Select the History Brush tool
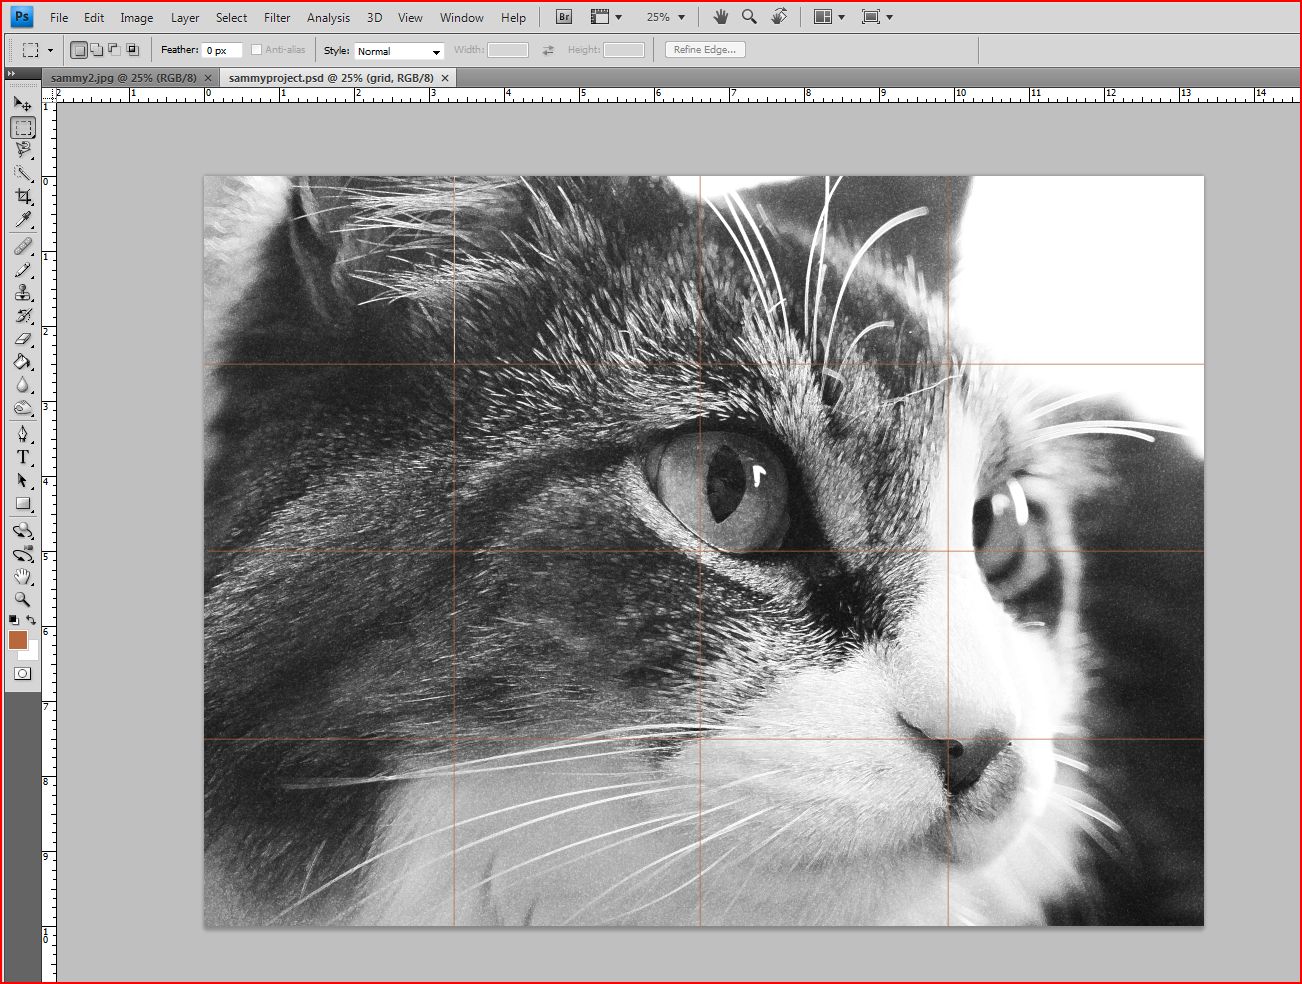Image resolution: width=1302 pixels, height=984 pixels. click(23, 316)
